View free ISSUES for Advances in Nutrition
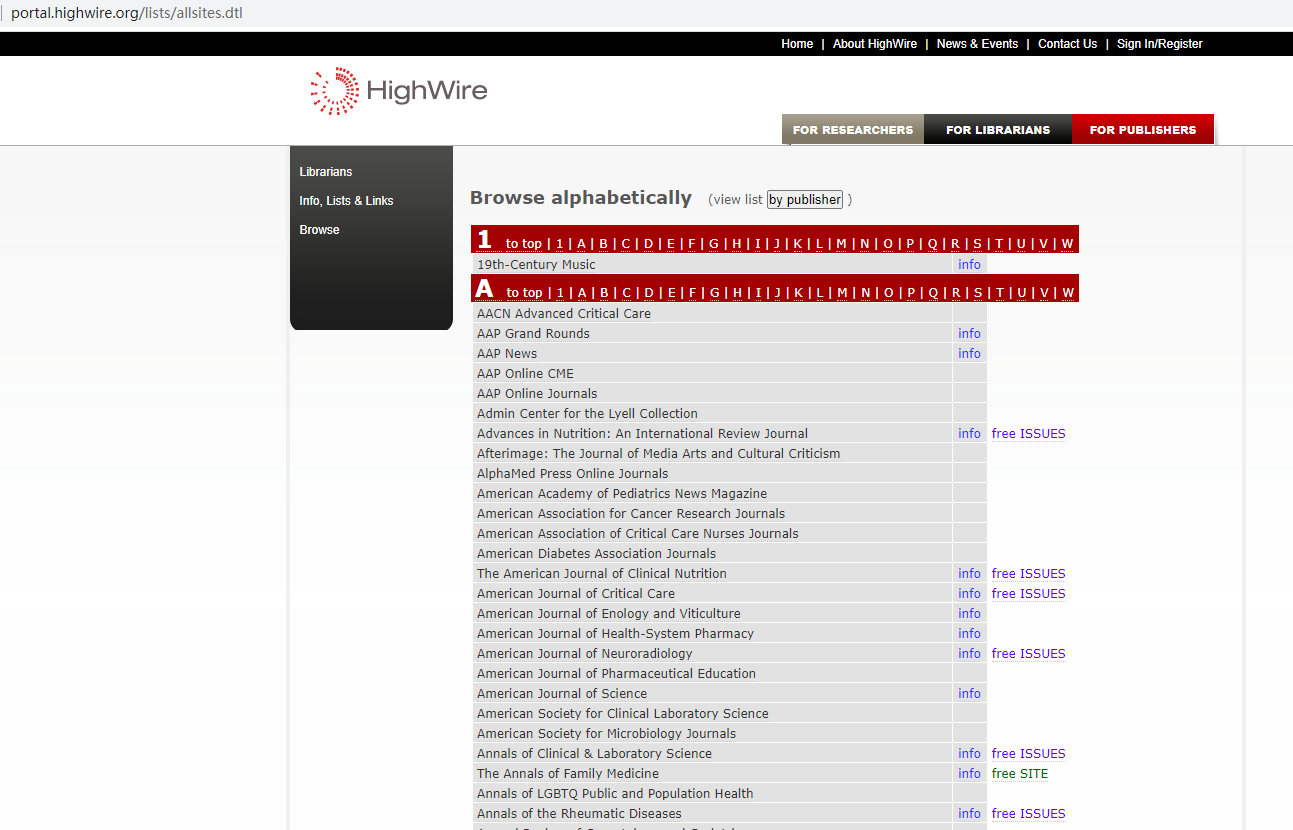1293x830 pixels. coord(1028,434)
